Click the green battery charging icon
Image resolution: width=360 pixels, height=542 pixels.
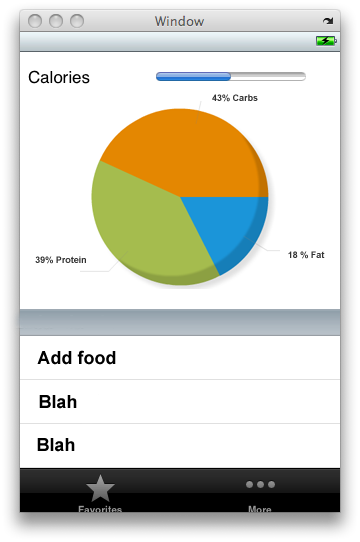pos(326,41)
